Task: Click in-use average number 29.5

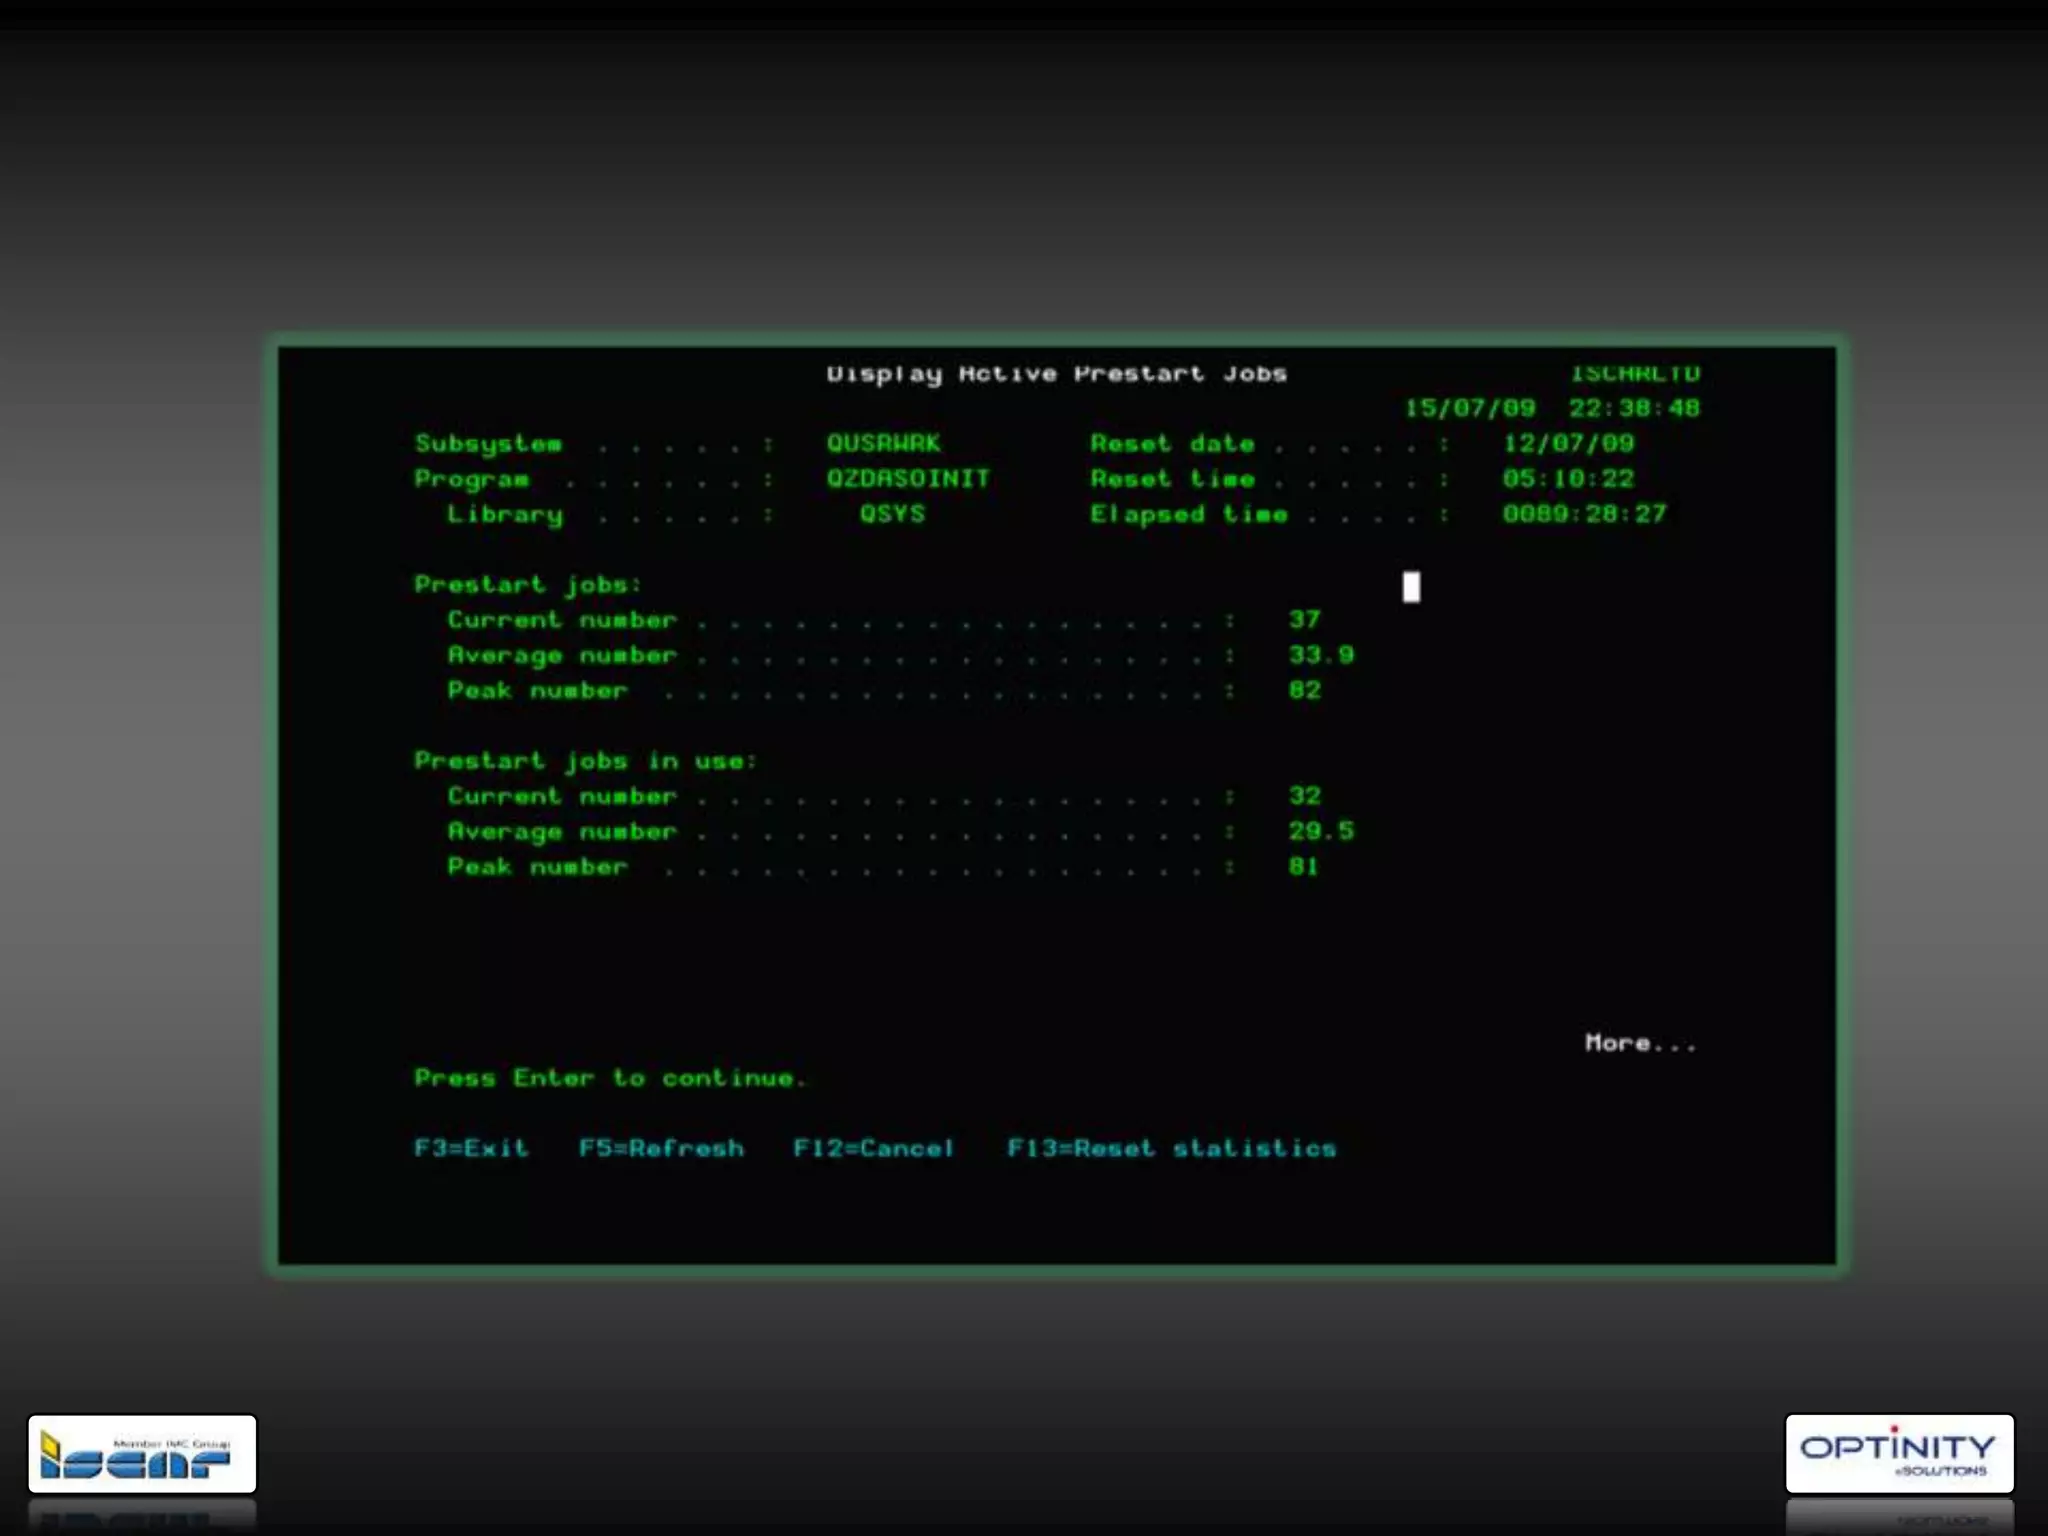Action: coord(1320,831)
